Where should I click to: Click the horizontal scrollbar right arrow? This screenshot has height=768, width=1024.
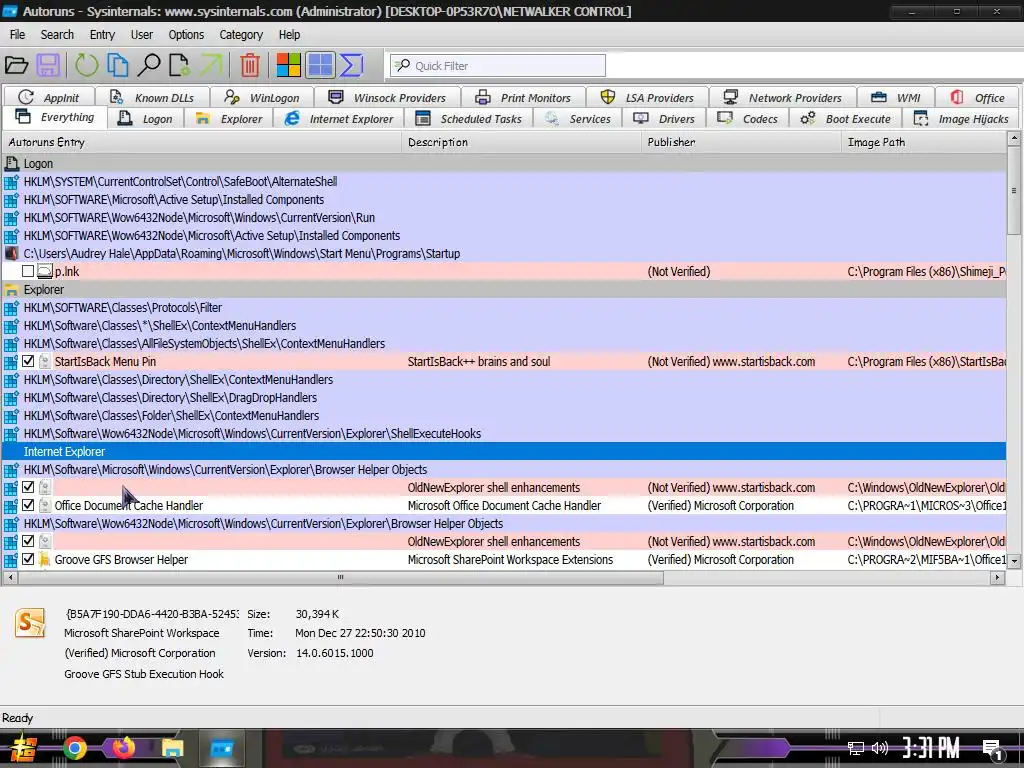pos(997,577)
